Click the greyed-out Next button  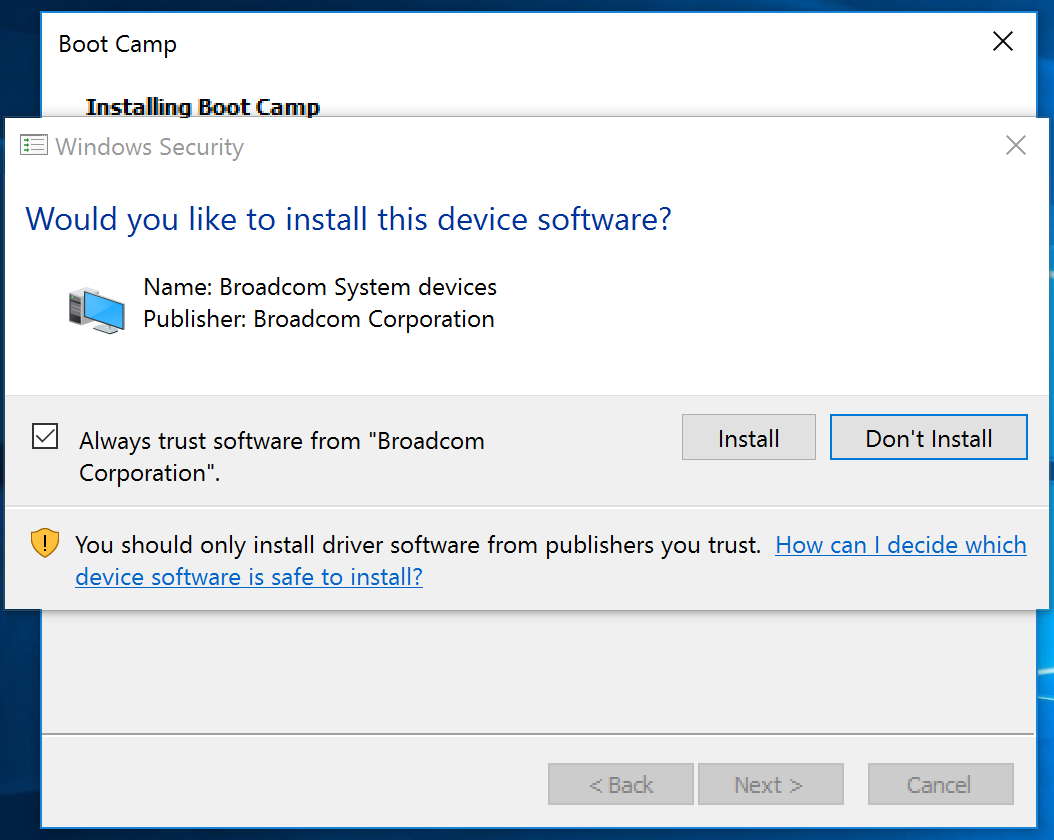[770, 785]
